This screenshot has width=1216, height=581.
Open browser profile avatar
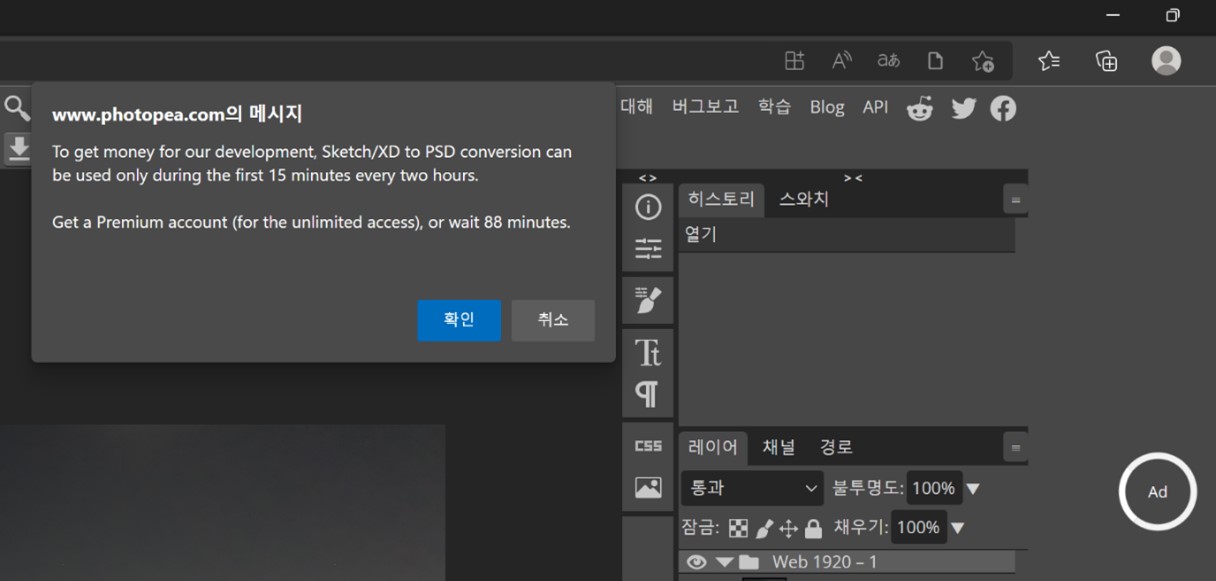coord(1166,61)
